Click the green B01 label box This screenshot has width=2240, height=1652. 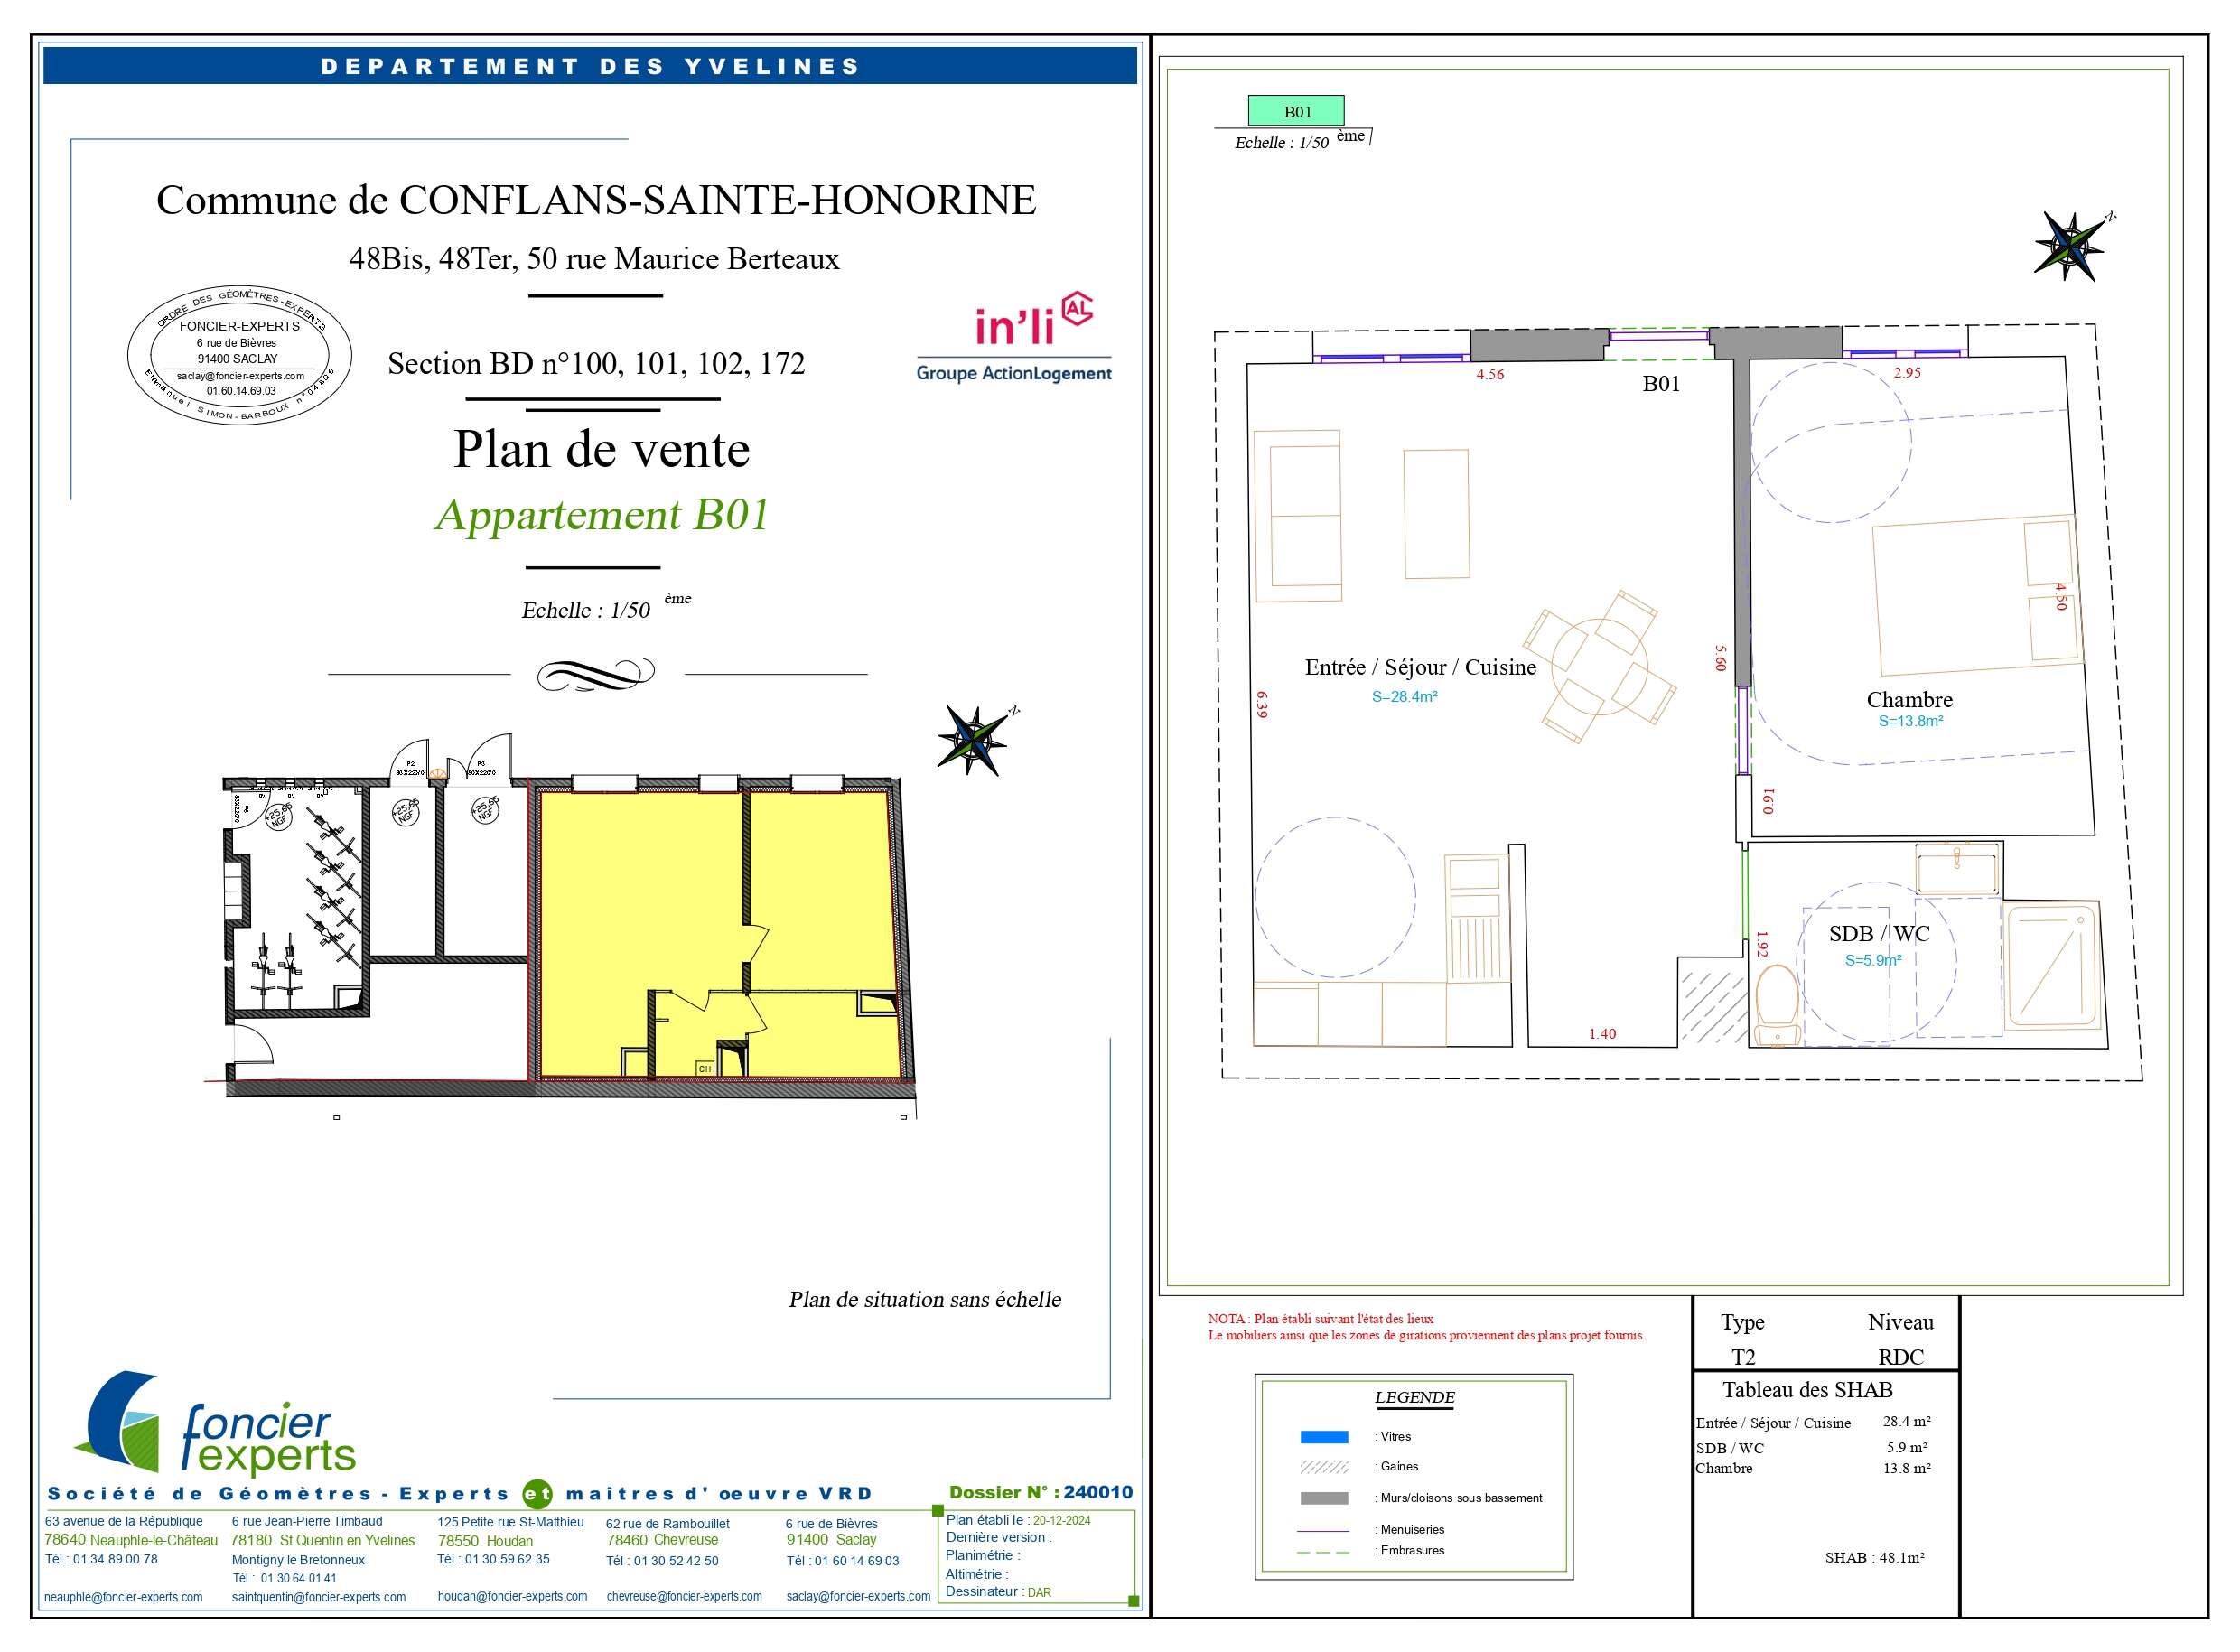1296,111
